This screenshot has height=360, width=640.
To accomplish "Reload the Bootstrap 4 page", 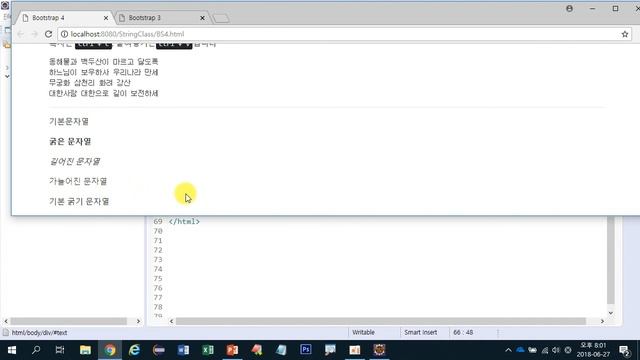I will pos(48,34).
